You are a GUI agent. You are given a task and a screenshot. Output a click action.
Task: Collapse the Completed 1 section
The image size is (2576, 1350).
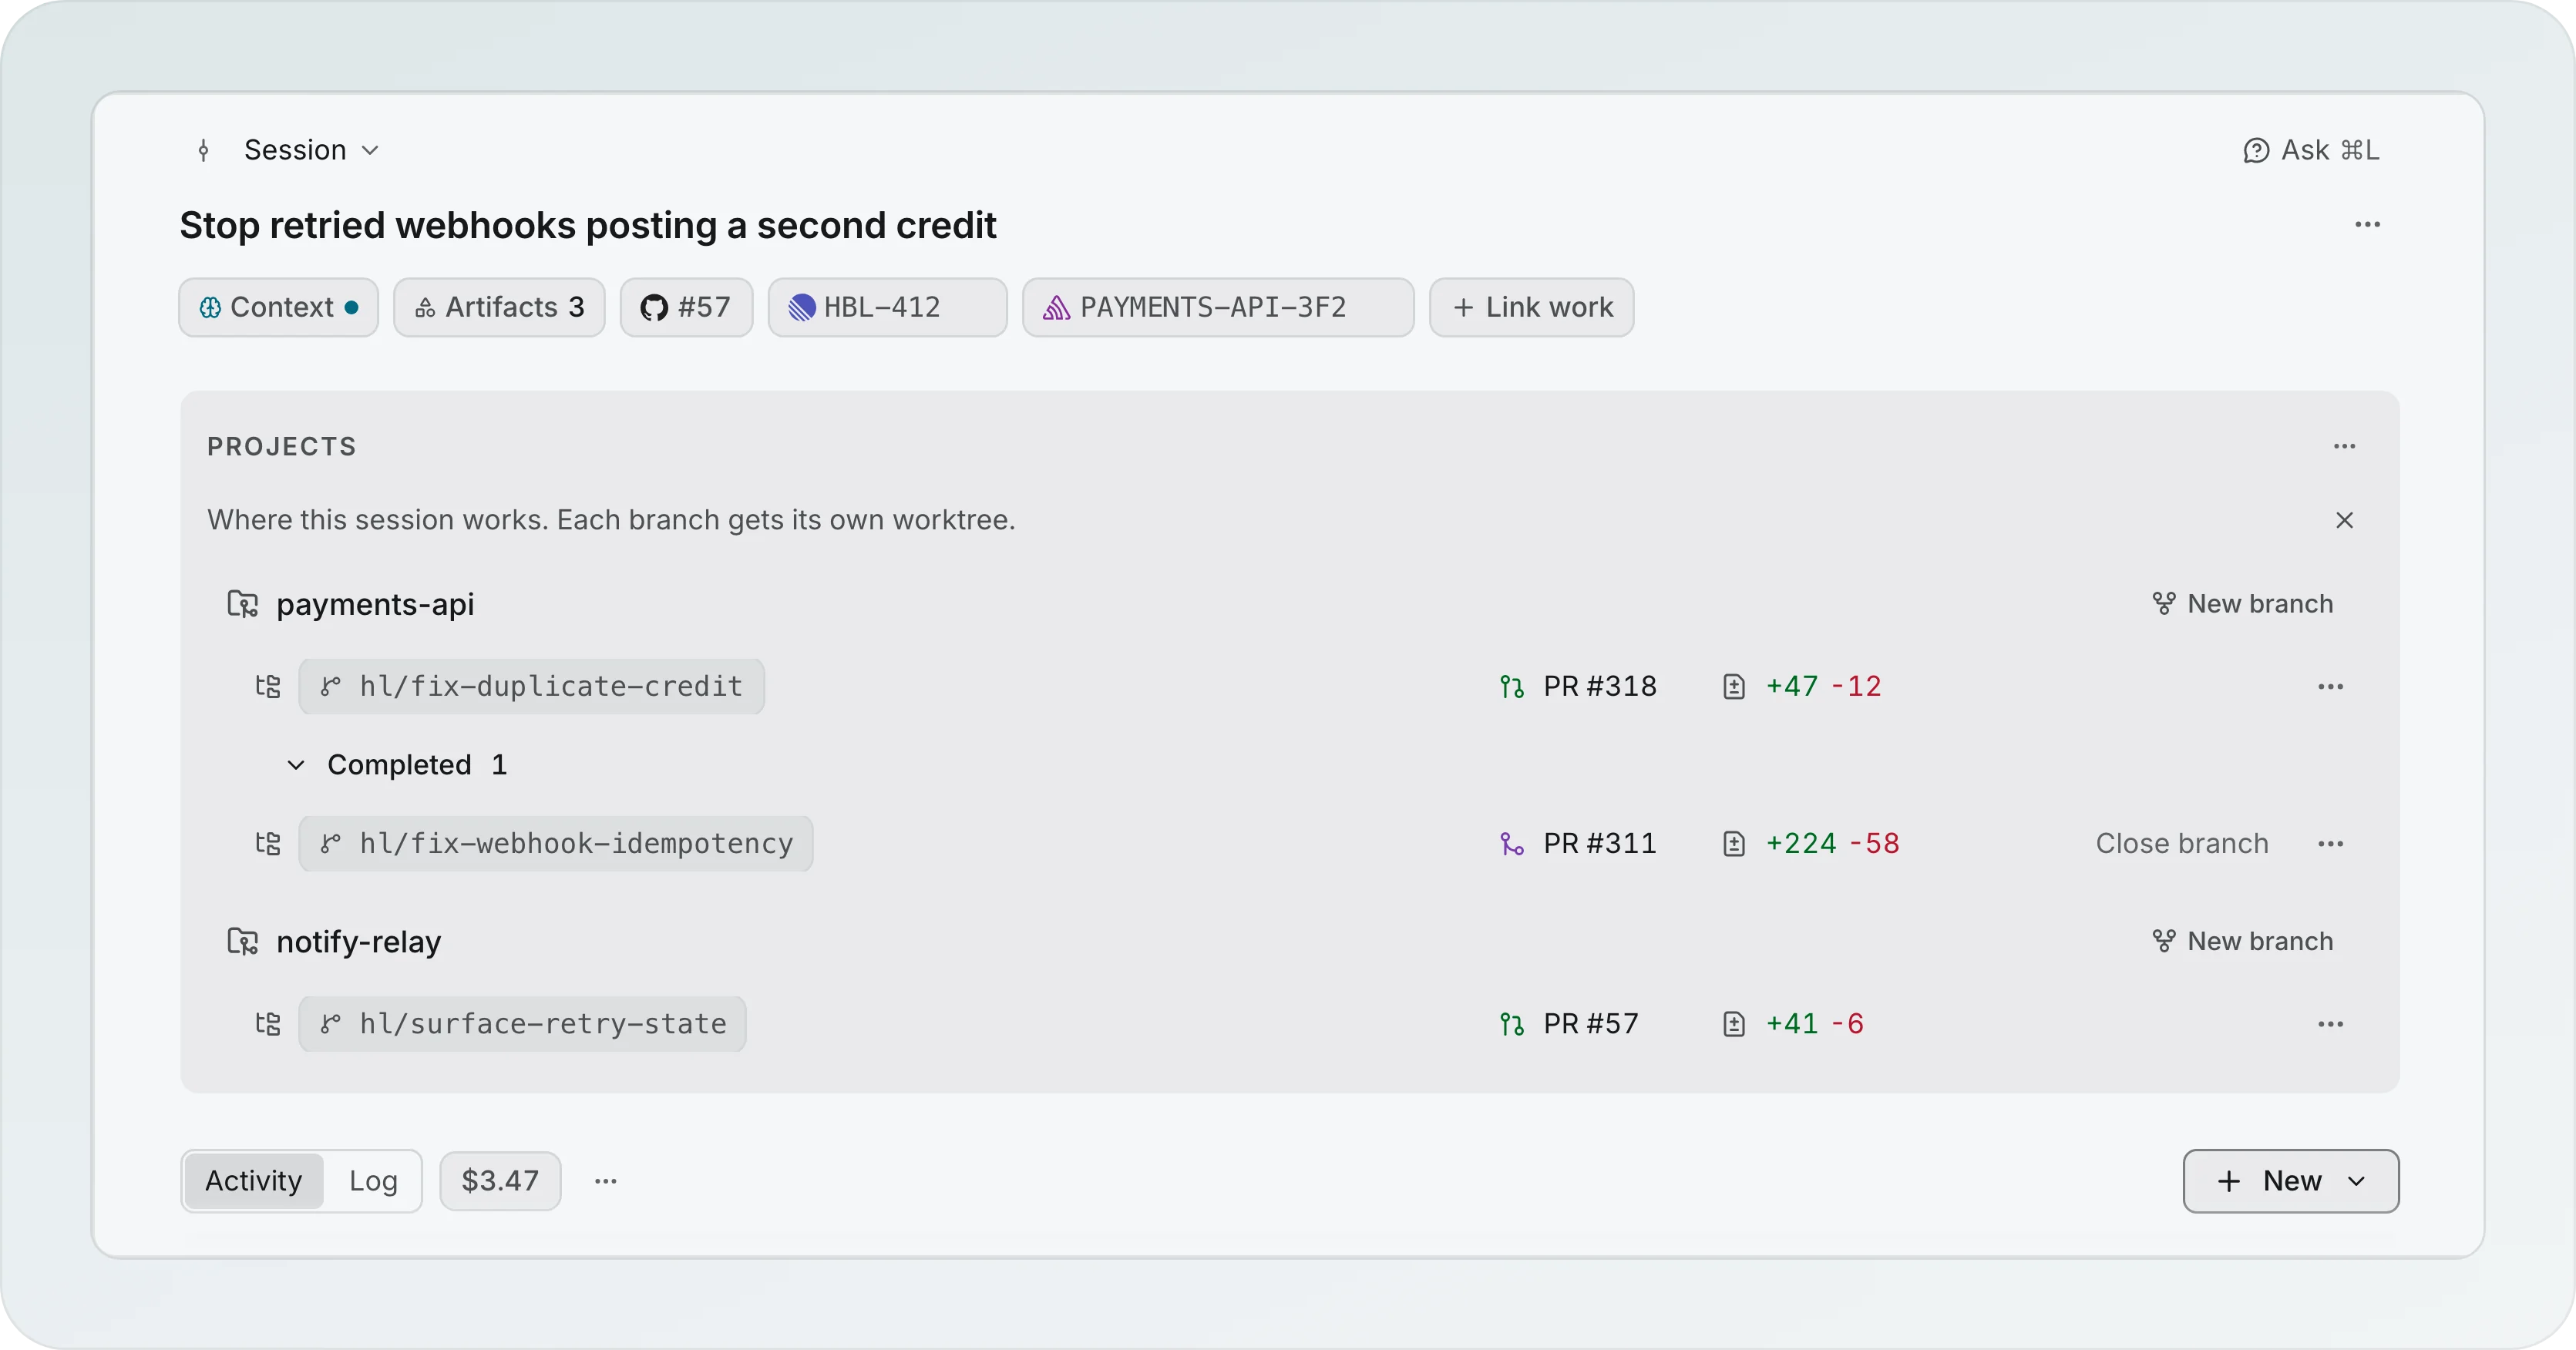tap(398, 765)
